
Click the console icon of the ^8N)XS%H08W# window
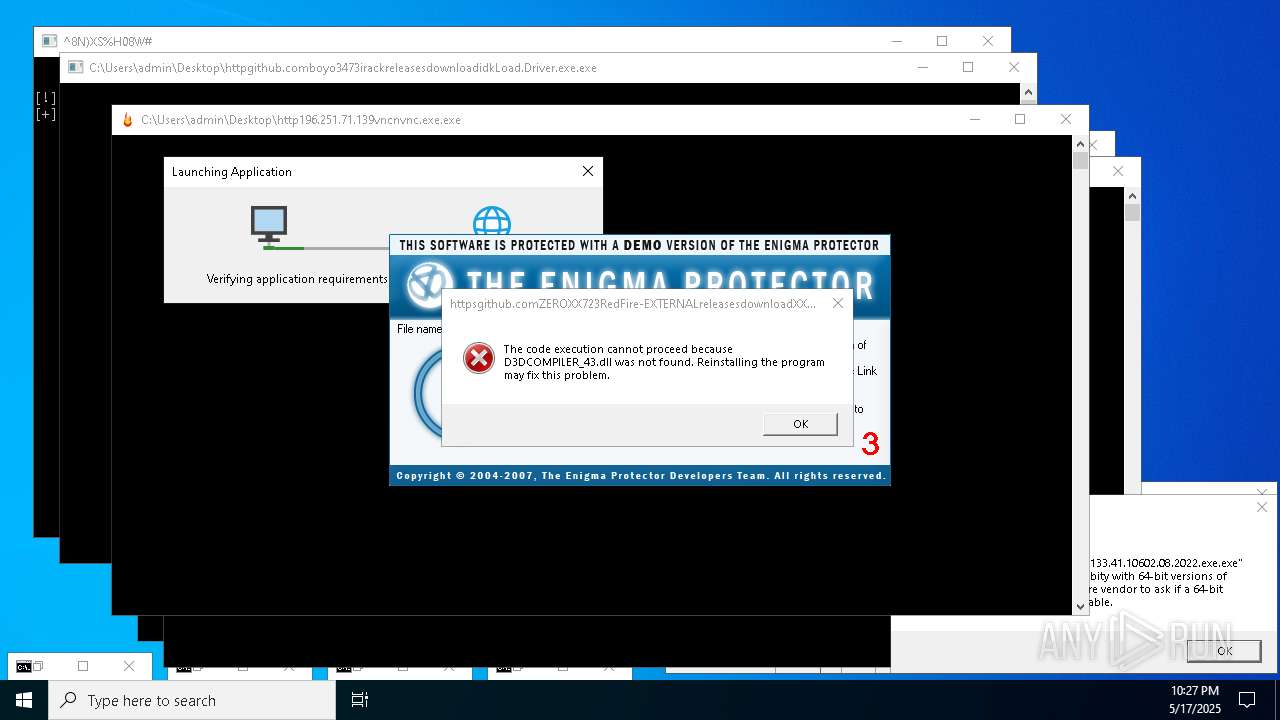(x=49, y=41)
